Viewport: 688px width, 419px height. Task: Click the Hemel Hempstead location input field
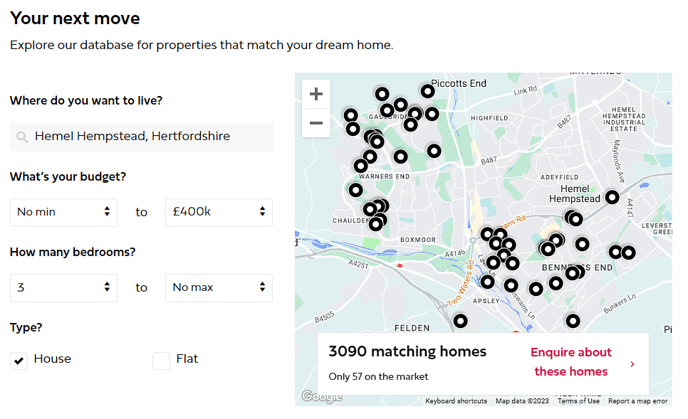(148, 137)
